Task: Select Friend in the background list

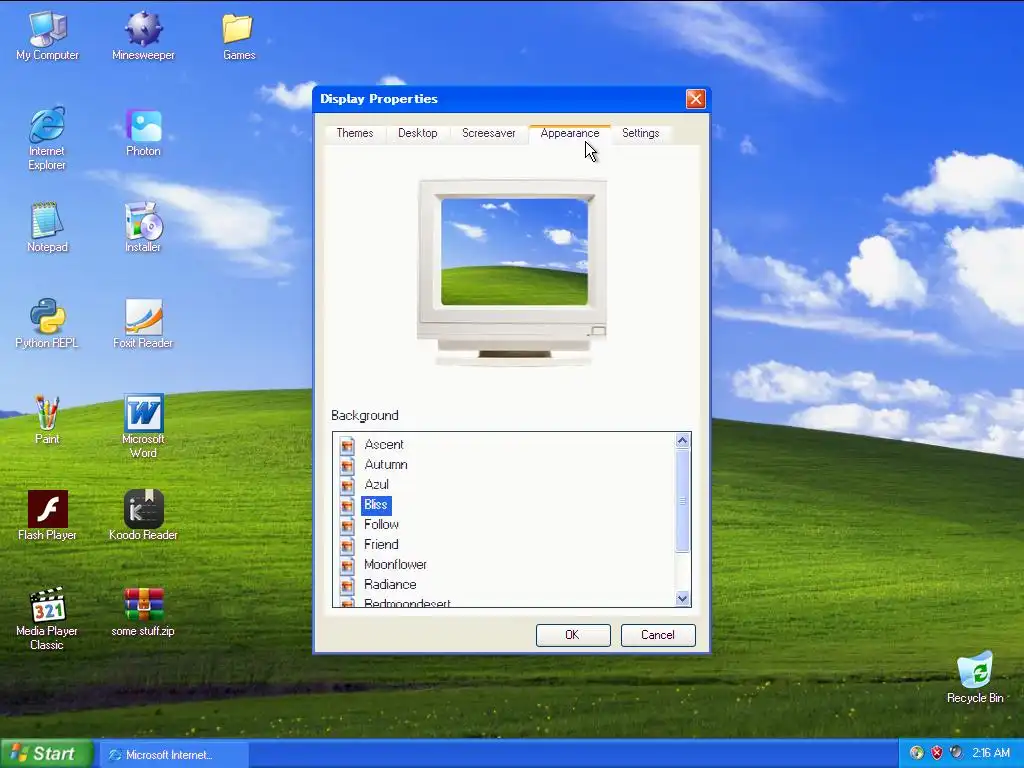Action: pos(381,545)
